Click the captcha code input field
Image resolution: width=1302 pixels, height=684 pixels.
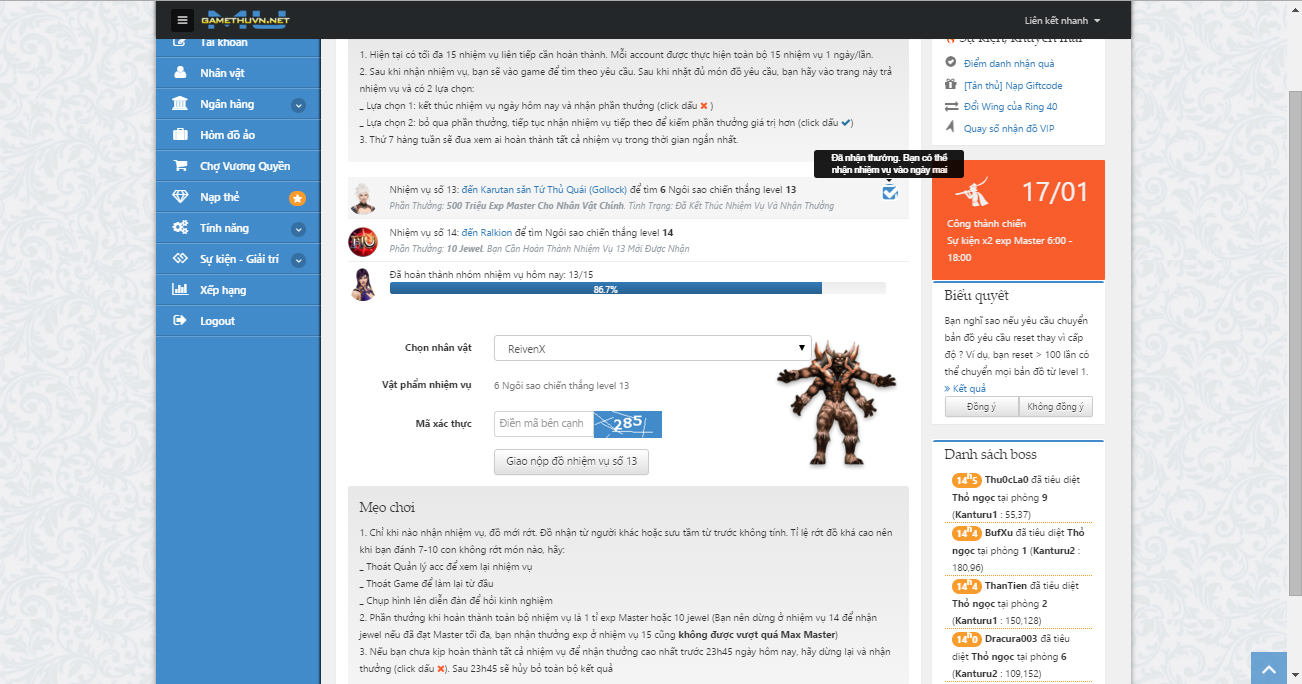coord(543,424)
